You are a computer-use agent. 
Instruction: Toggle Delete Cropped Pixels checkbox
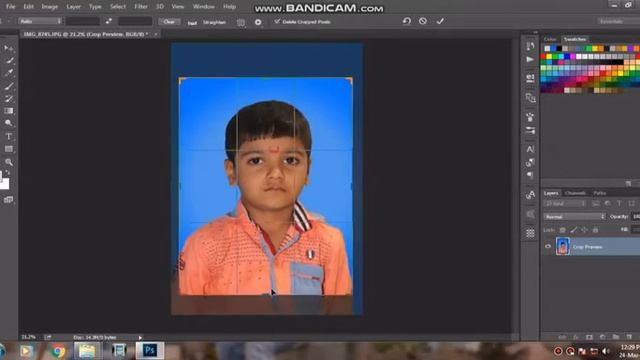click(277, 21)
